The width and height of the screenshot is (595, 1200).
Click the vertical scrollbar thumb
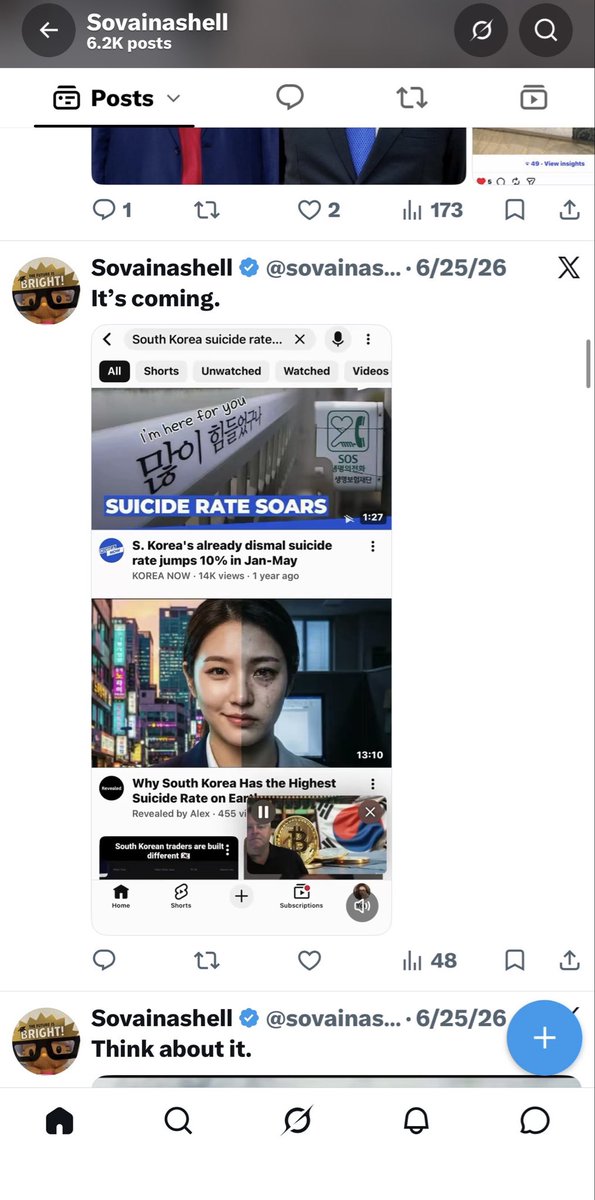click(588, 363)
